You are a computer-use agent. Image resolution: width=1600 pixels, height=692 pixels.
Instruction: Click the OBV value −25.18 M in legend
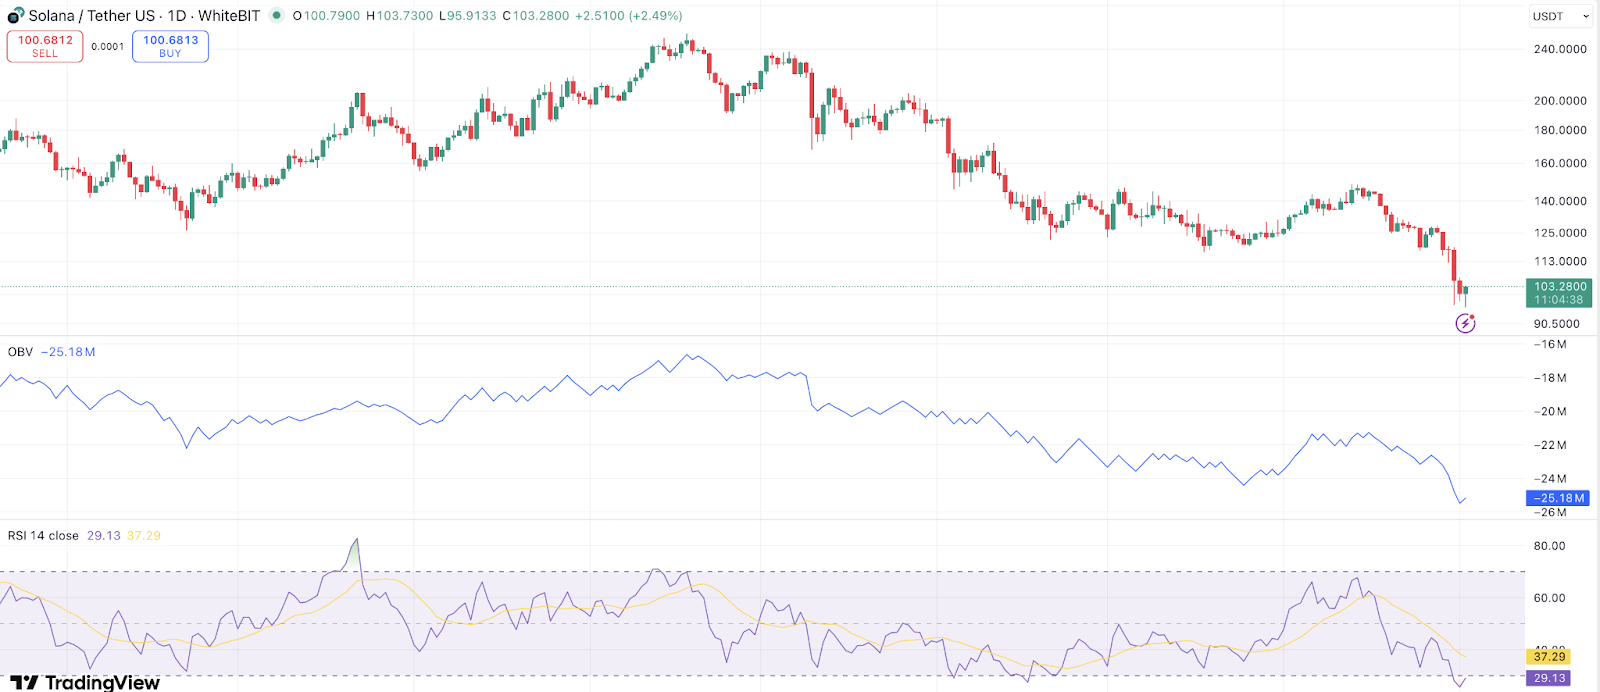tap(68, 352)
